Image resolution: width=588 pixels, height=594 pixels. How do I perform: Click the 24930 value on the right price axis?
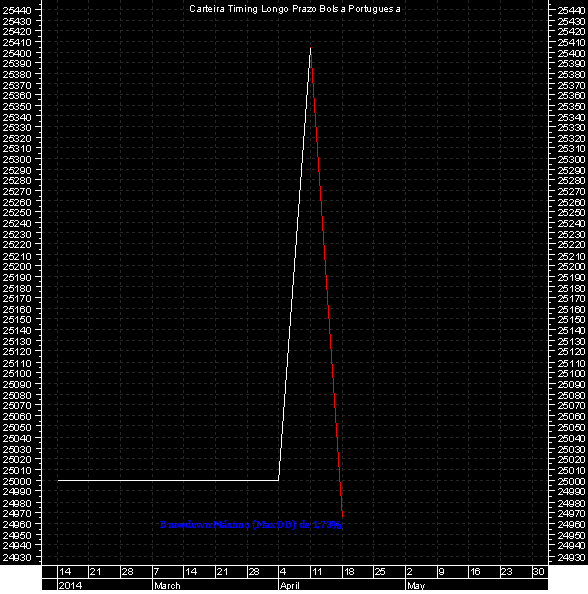pos(571,557)
